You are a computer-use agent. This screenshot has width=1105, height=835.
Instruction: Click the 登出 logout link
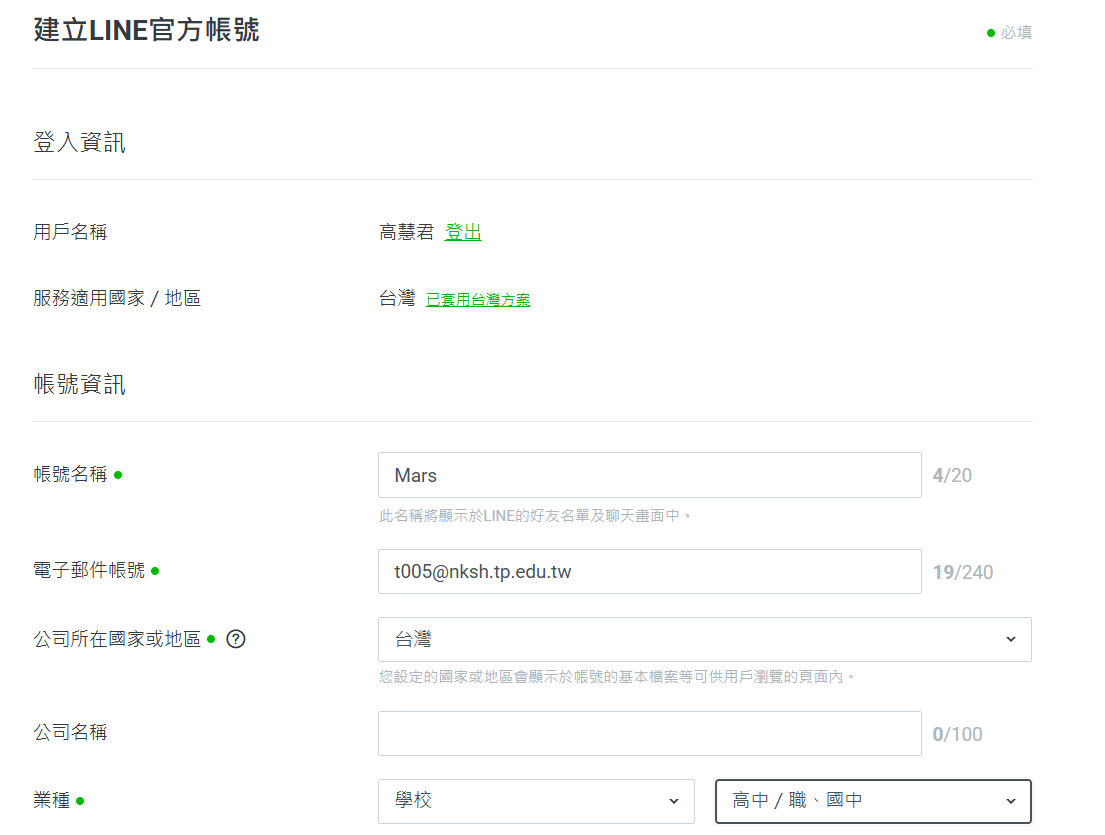pyautogui.click(x=463, y=233)
